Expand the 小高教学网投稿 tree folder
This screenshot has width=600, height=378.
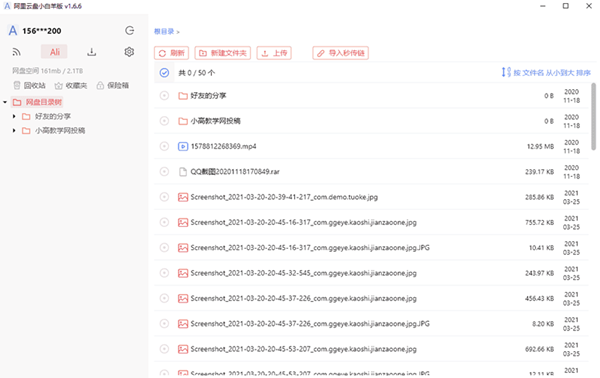14,130
